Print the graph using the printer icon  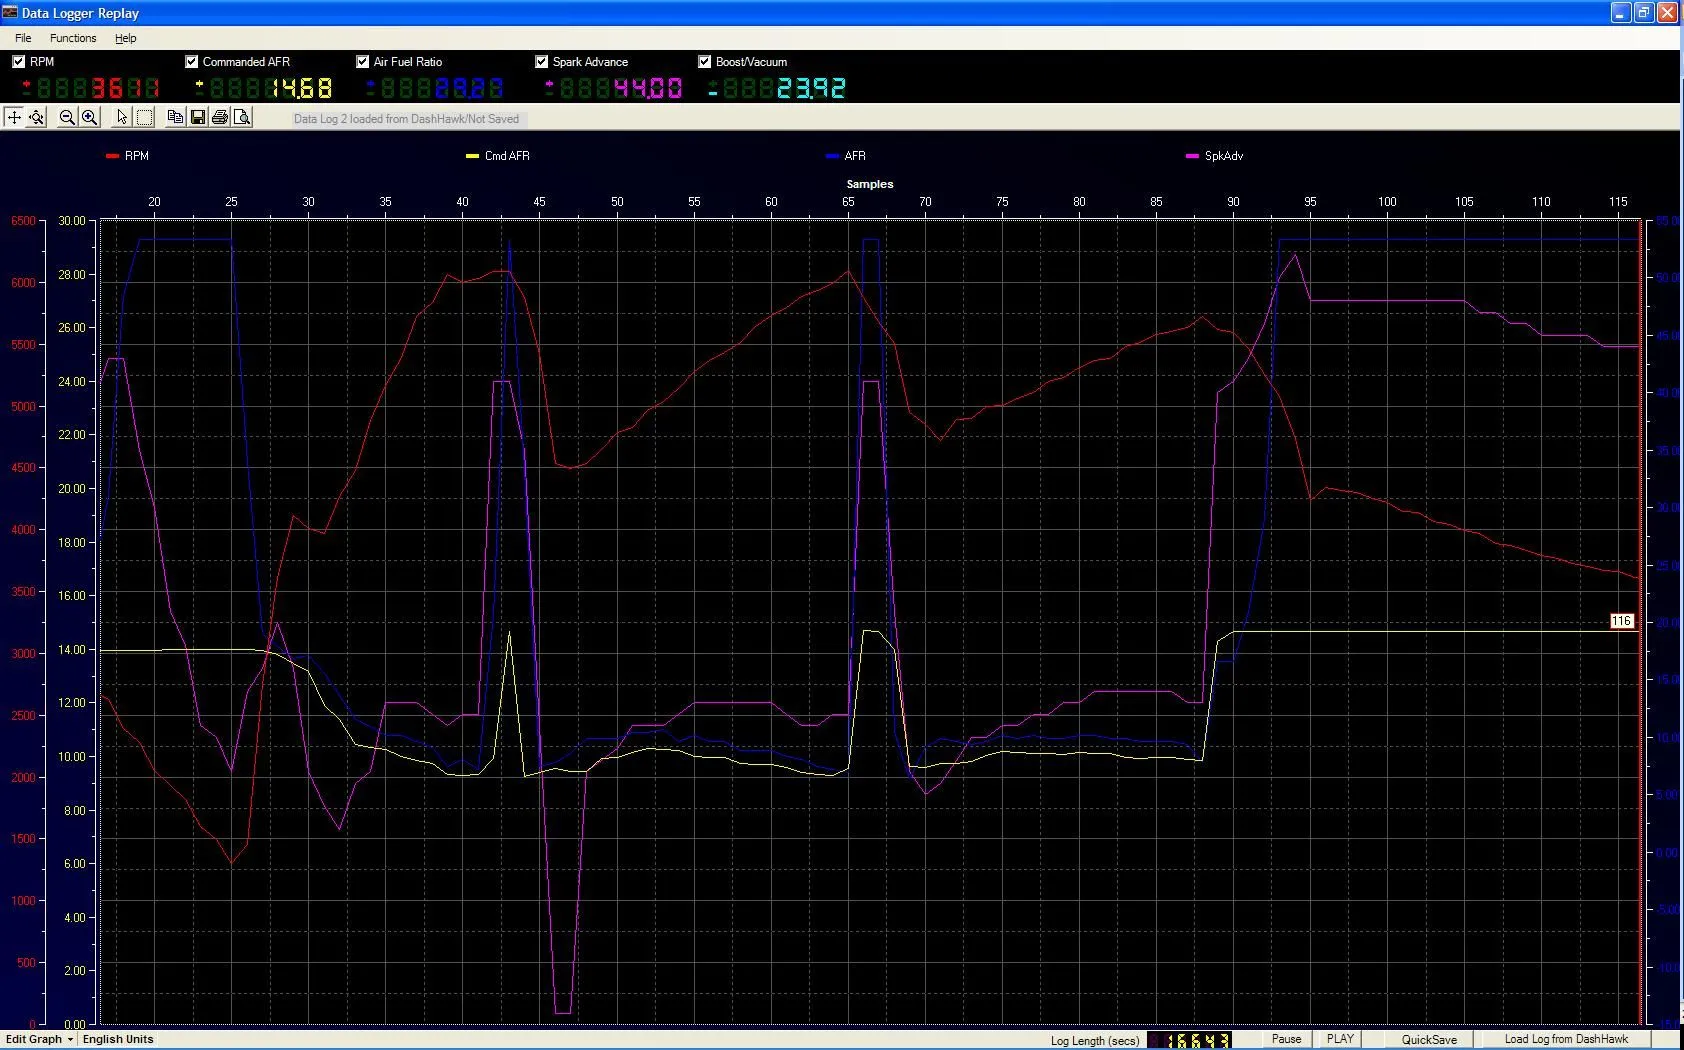pyautogui.click(x=220, y=117)
